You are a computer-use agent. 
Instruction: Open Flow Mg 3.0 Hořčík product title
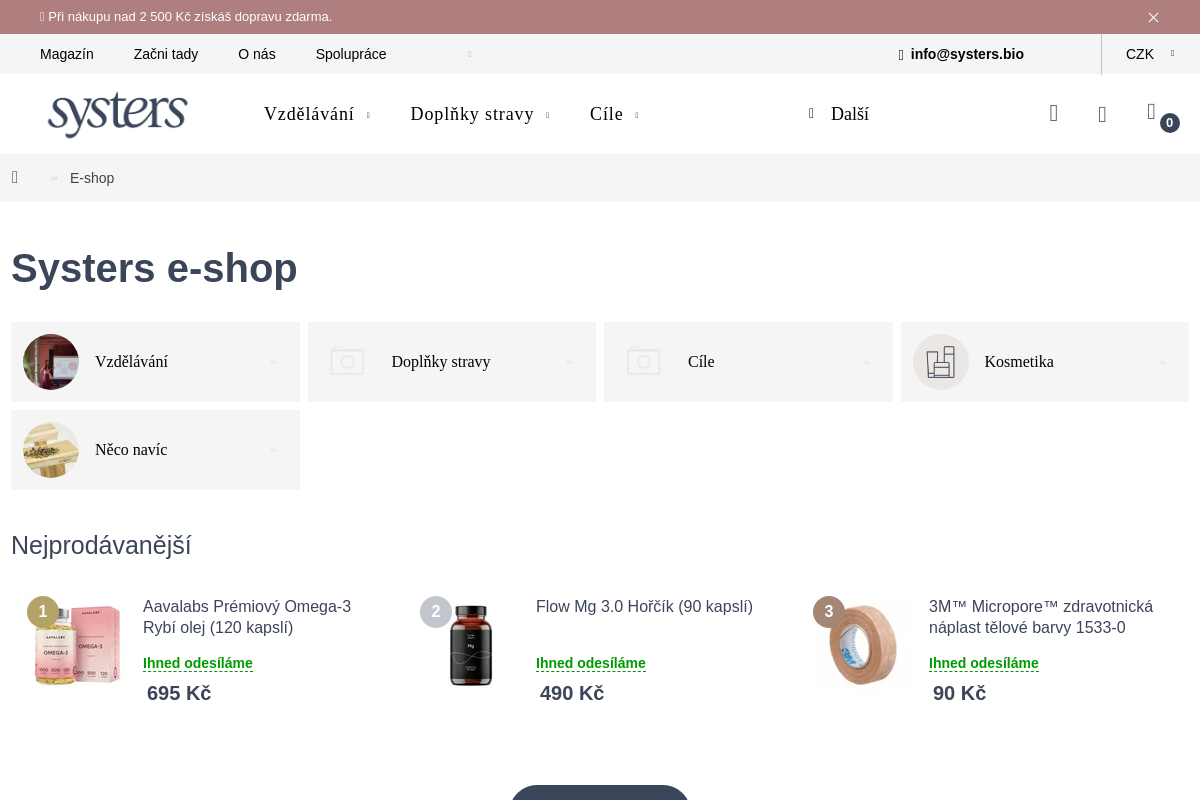[644, 607]
